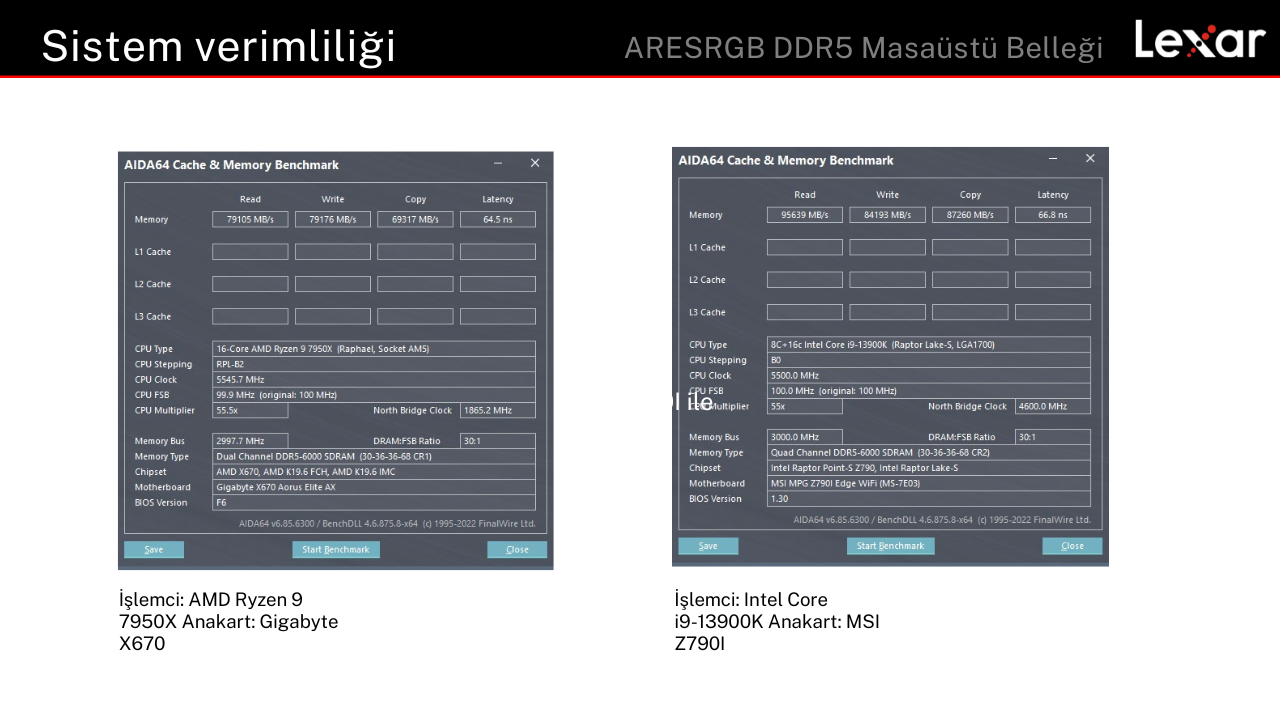The width and height of the screenshot is (1280, 720).
Task: Click the L2 Cache Read box in the Intel window
Action: 805,280
